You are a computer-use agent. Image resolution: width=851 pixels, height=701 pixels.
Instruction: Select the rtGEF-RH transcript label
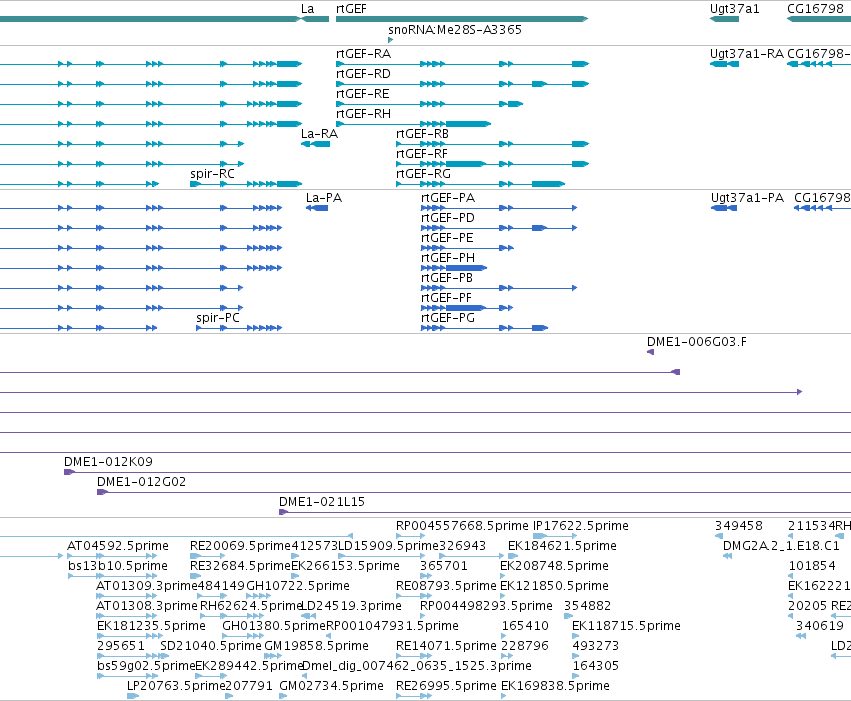tap(363, 114)
